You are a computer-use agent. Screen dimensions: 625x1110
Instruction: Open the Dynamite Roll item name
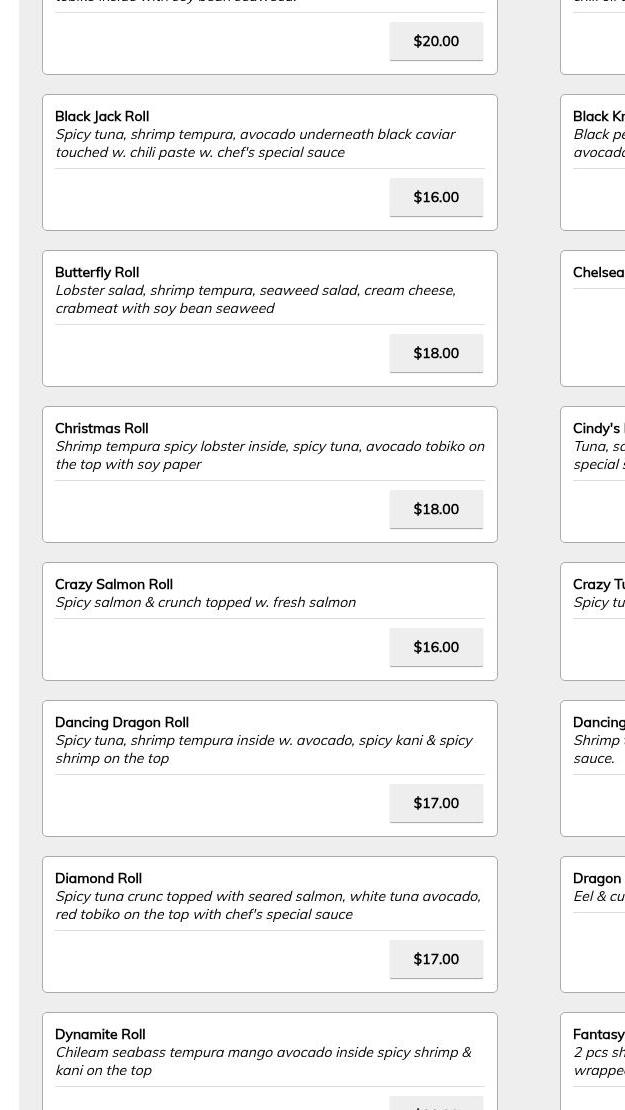click(x=101, y=1034)
